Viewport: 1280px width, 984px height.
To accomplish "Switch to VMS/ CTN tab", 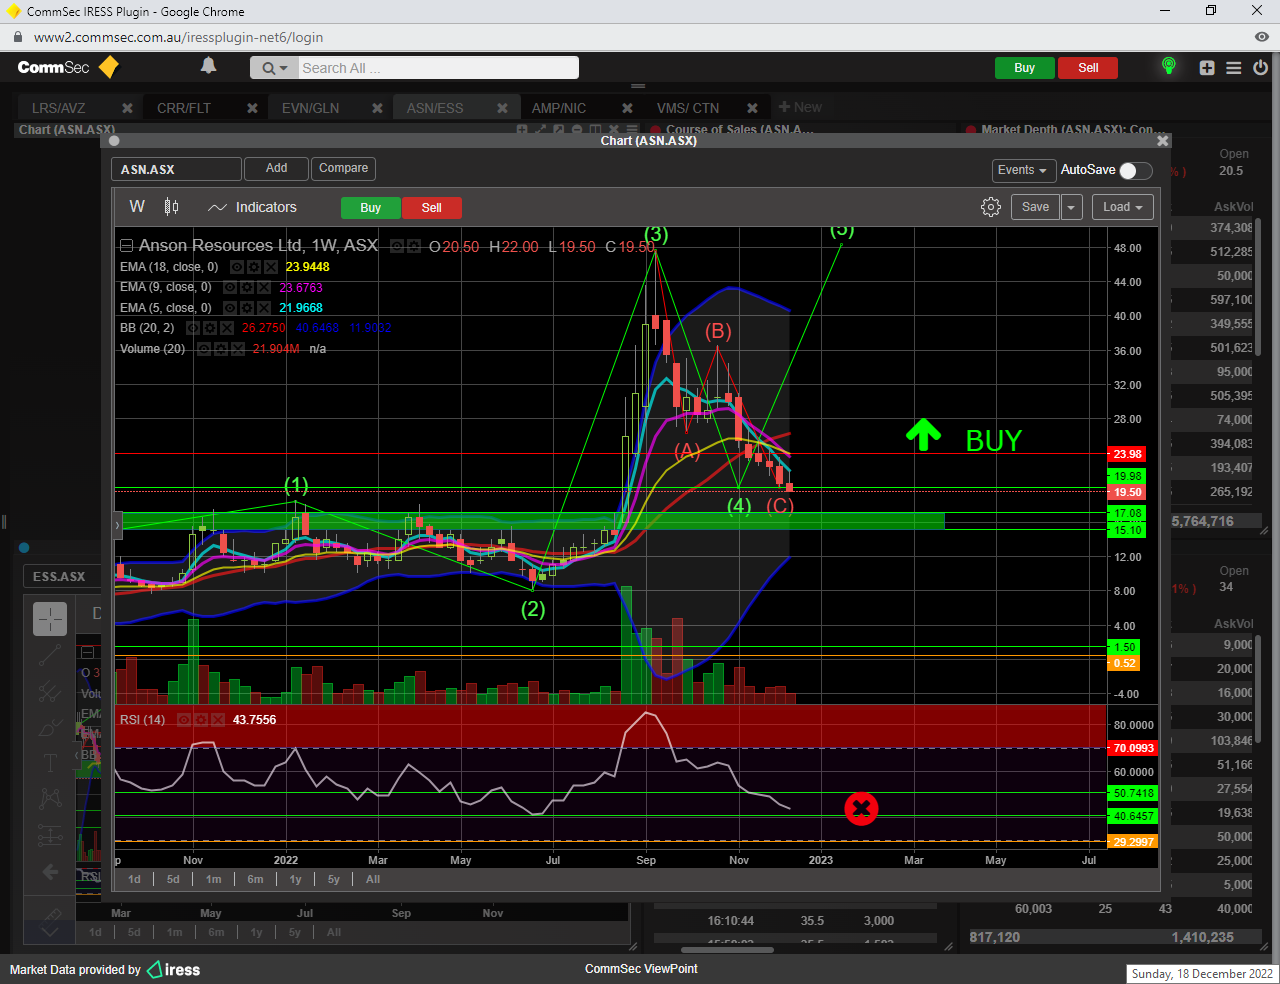I will tap(688, 108).
